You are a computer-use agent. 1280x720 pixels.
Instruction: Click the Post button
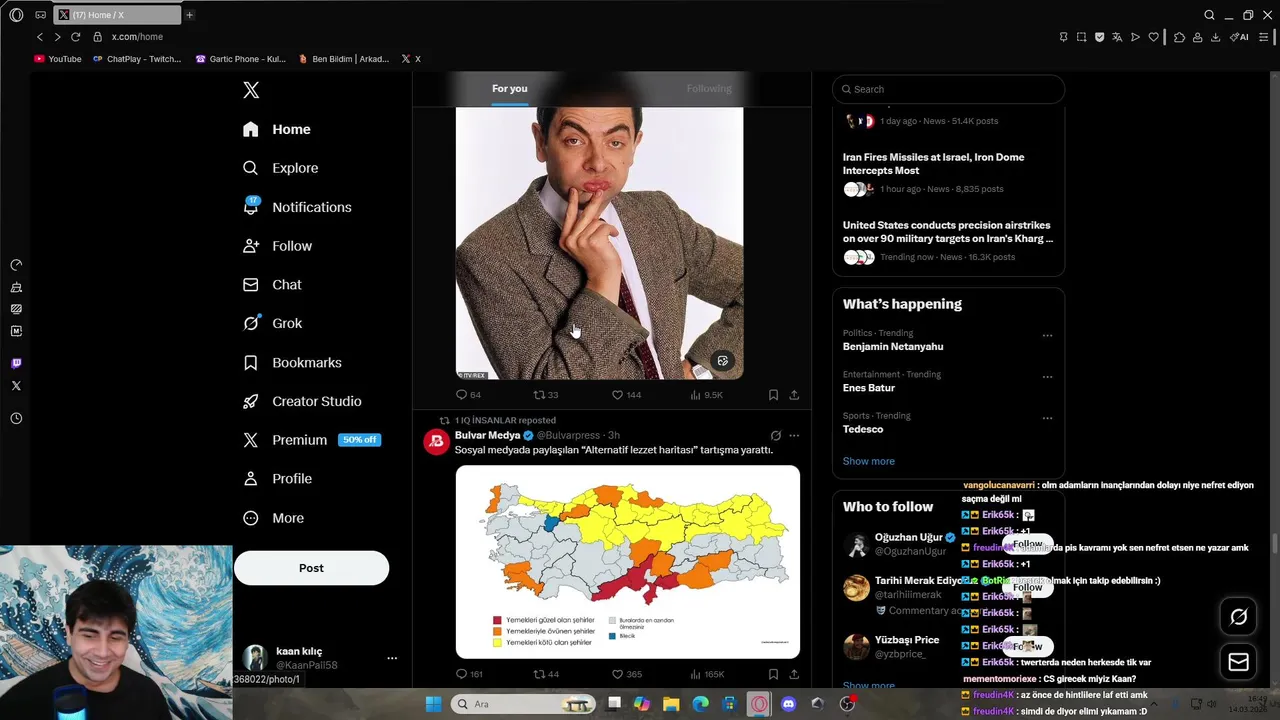311,568
